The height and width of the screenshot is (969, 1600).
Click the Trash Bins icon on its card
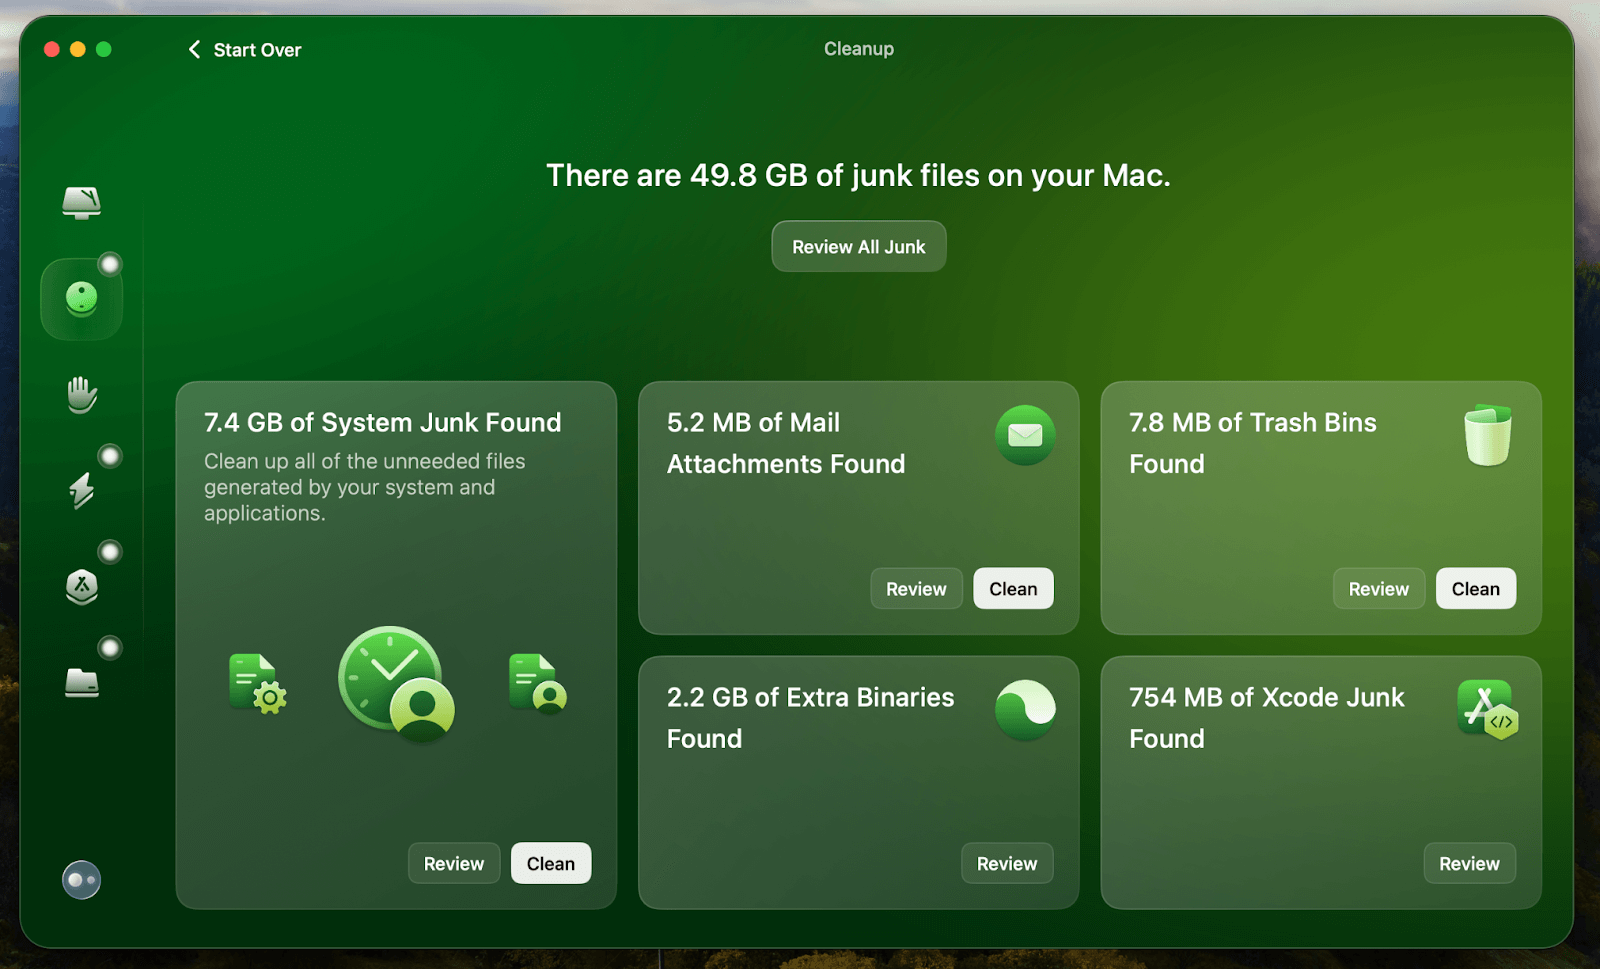(x=1487, y=436)
